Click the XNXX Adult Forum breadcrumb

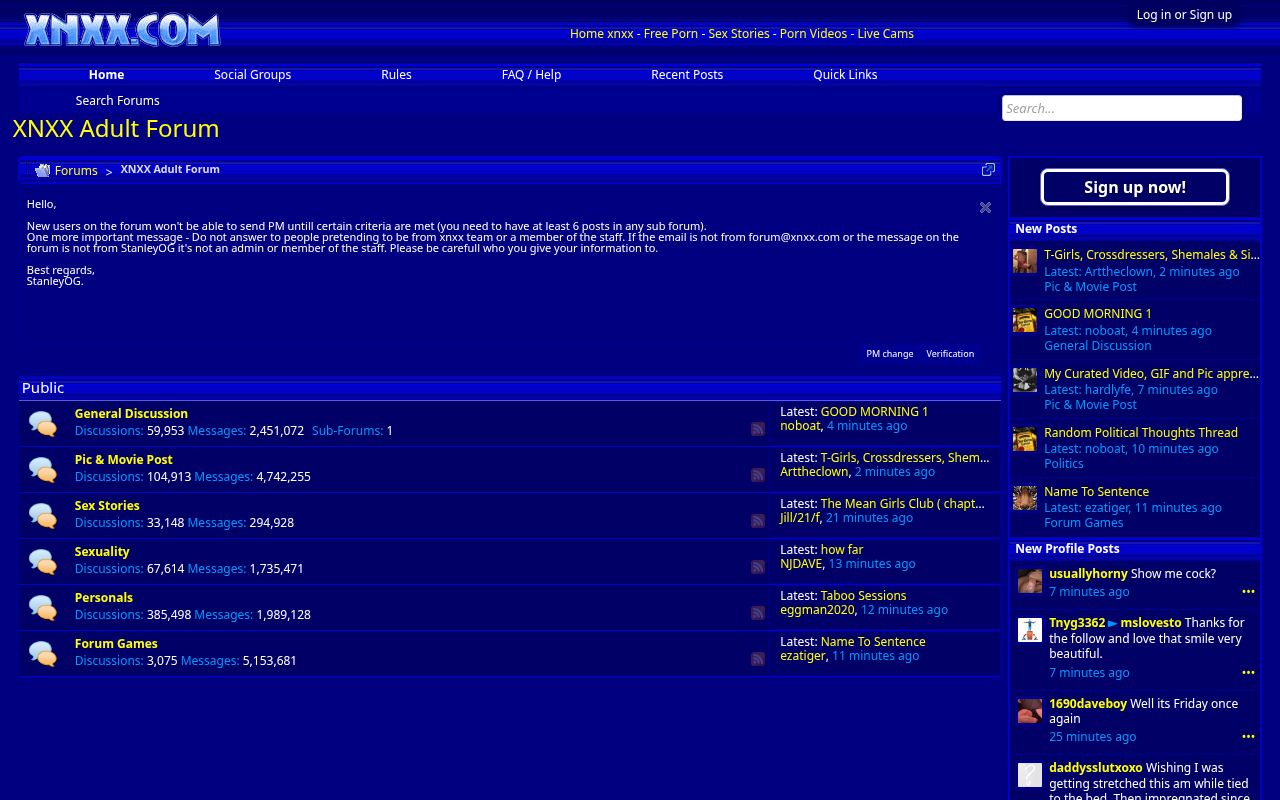pyautogui.click(x=170, y=169)
